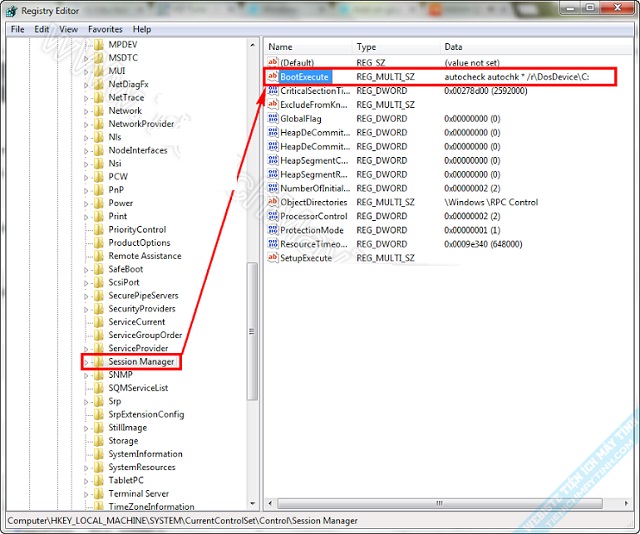The image size is (640, 534).
Task: Open the Help menu
Action: click(x=142, y=29)
